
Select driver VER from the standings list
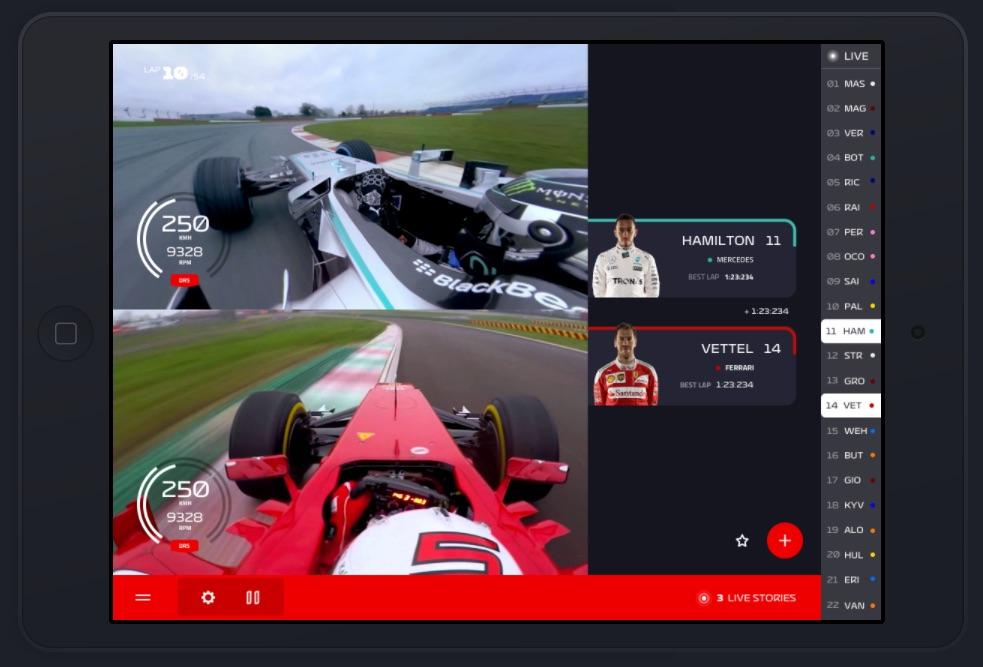coord(850,132)
